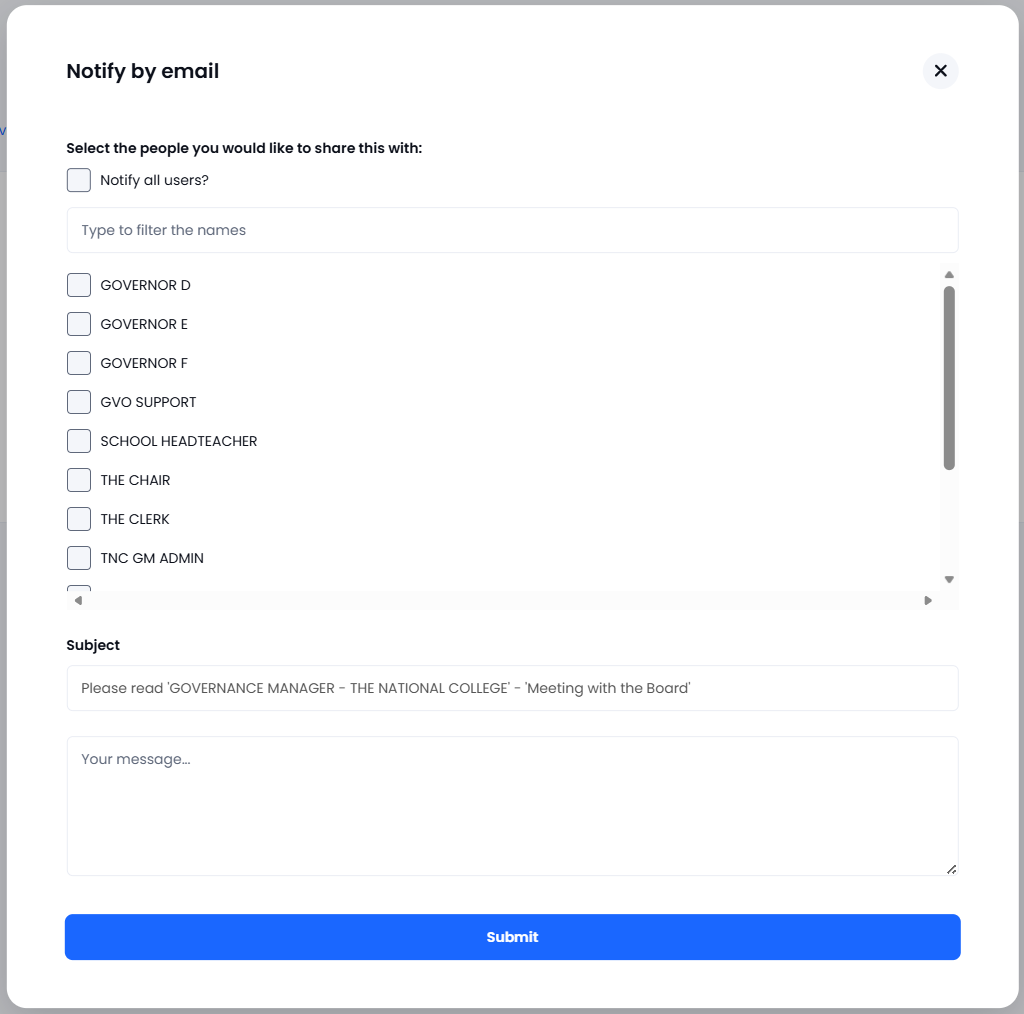The width and height of the screenshot is (1024, 1014).
Task: Click the horizontal scroll right arrow
Action: click(927, 601)
